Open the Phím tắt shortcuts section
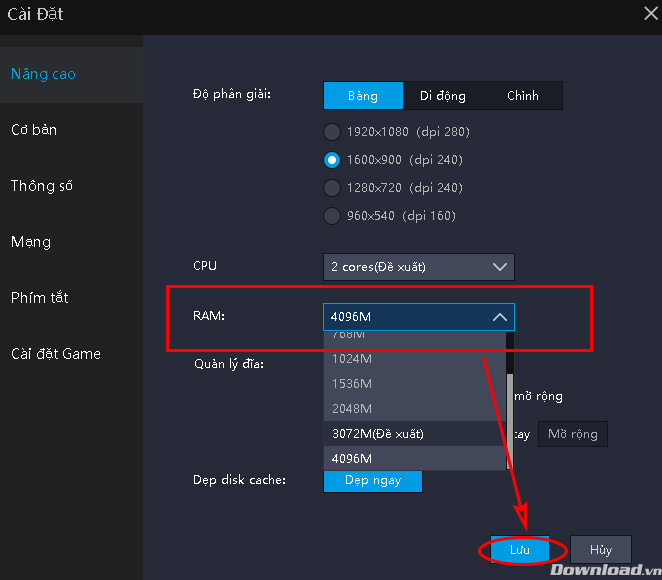The width and height of the screenshot is (662, 580). [x=39, y=298]
